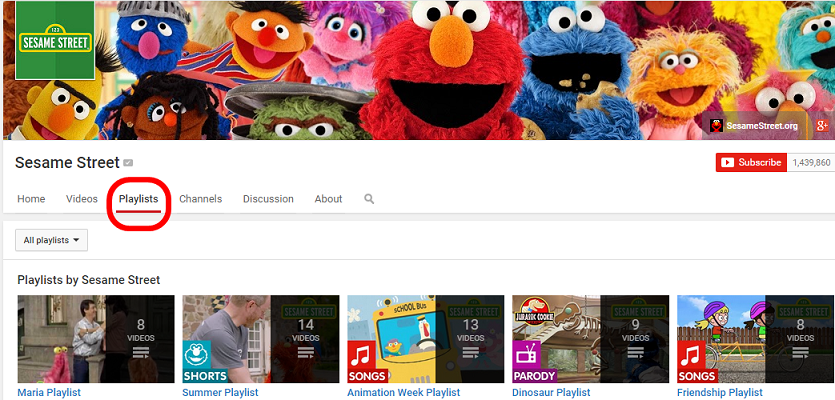This screenshot has width=835, height=400.
Task: Open the school bus Animation Week thumbnail
Action: [x=426, y=339]
